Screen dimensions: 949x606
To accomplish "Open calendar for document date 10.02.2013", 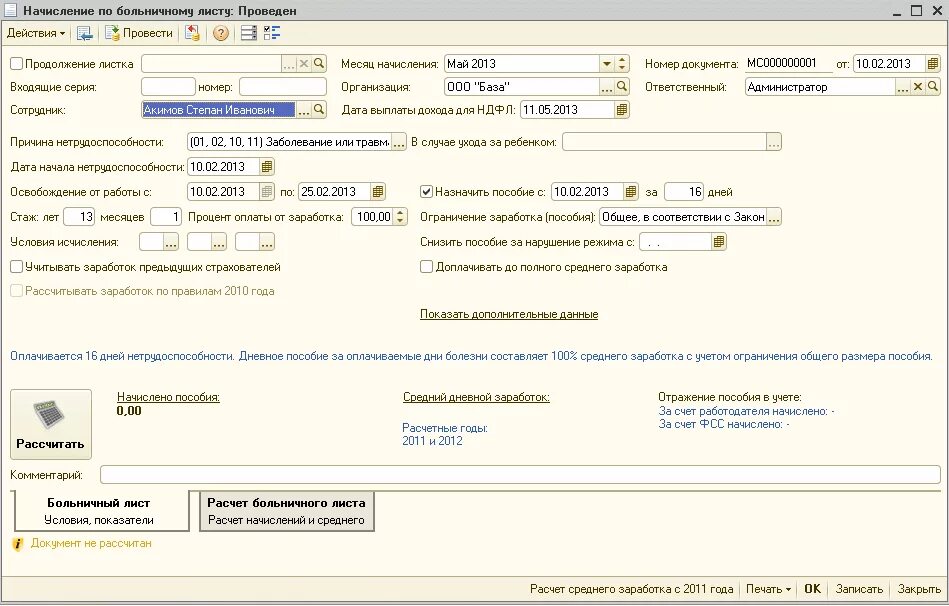I will 933,63.
